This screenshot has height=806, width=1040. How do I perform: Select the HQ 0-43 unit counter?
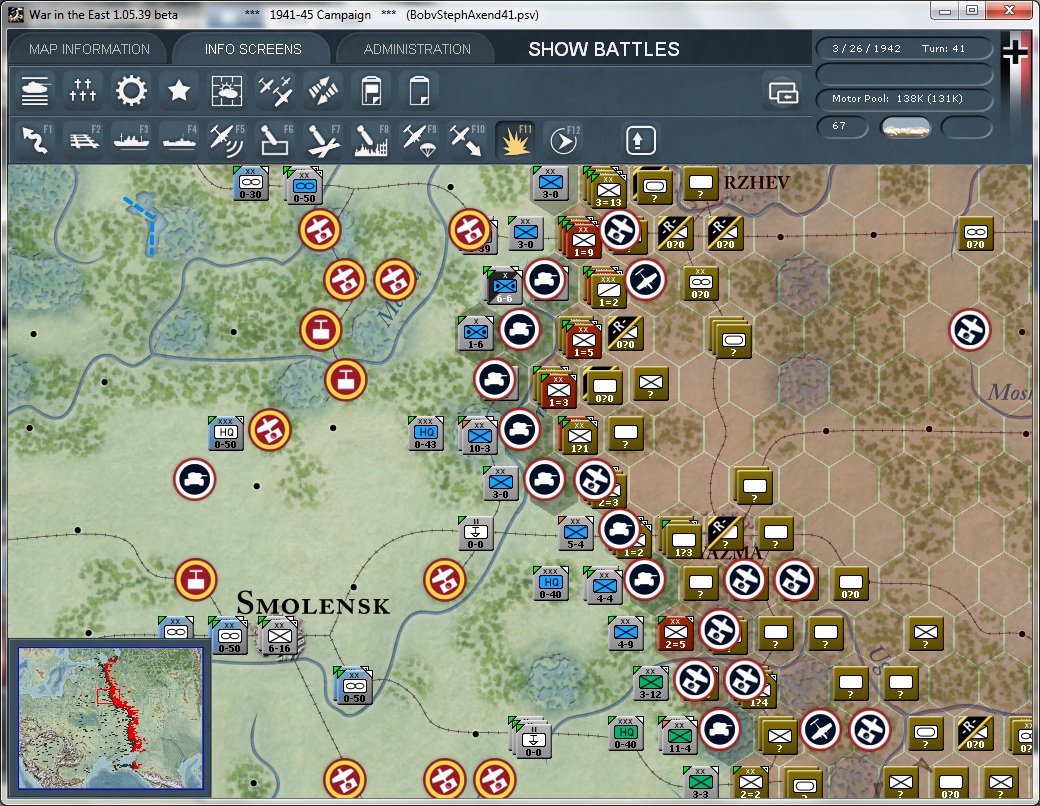(x=425, y=434)
